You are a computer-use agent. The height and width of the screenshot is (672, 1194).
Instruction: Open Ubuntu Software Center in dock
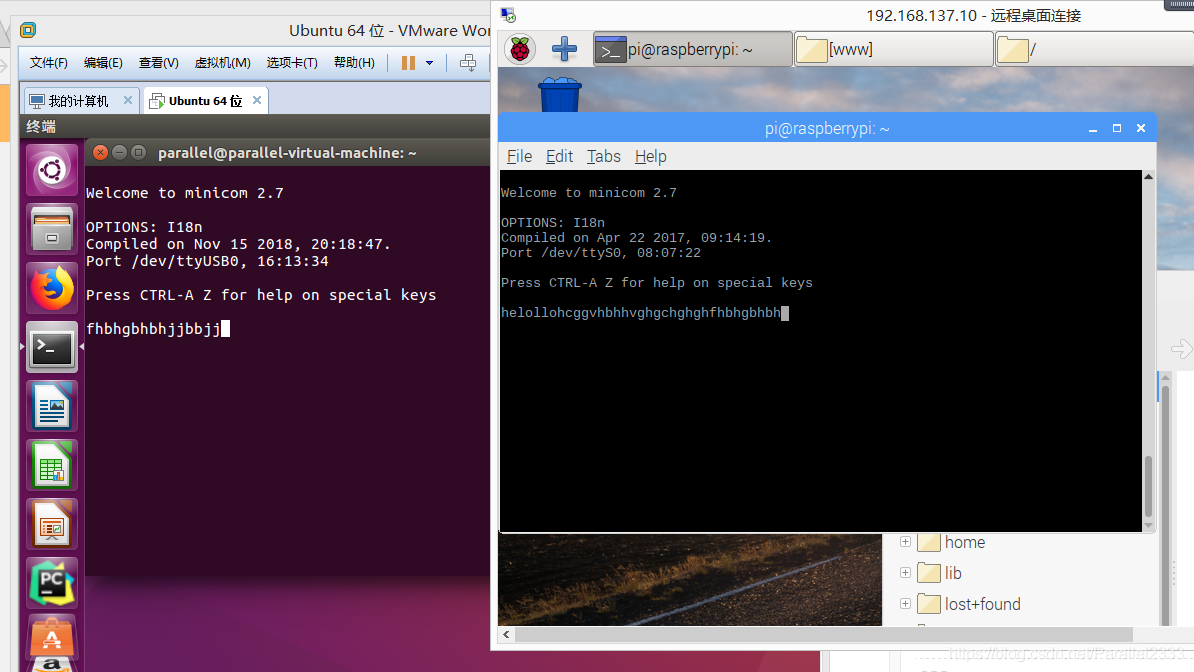coord(52,637)
